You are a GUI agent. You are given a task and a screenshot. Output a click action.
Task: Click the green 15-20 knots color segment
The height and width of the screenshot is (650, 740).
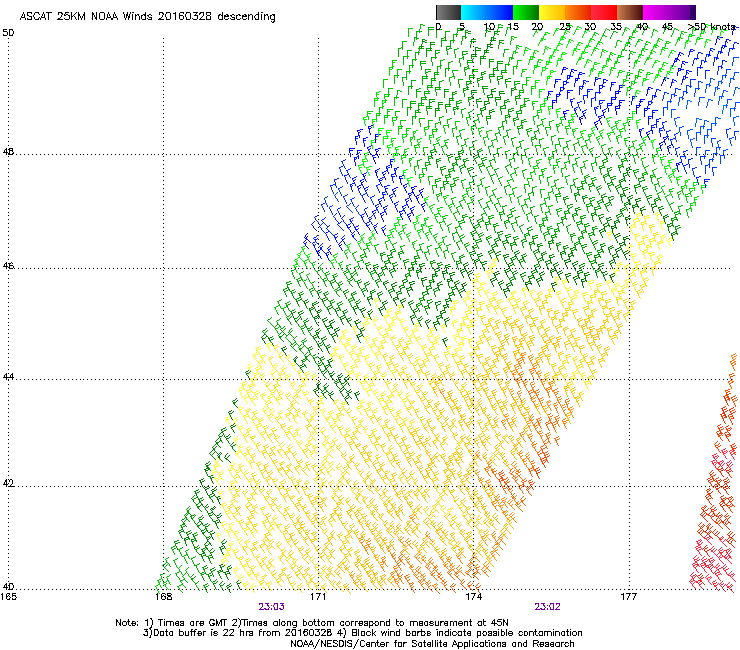pyautogui.click(x=526, y=12)
